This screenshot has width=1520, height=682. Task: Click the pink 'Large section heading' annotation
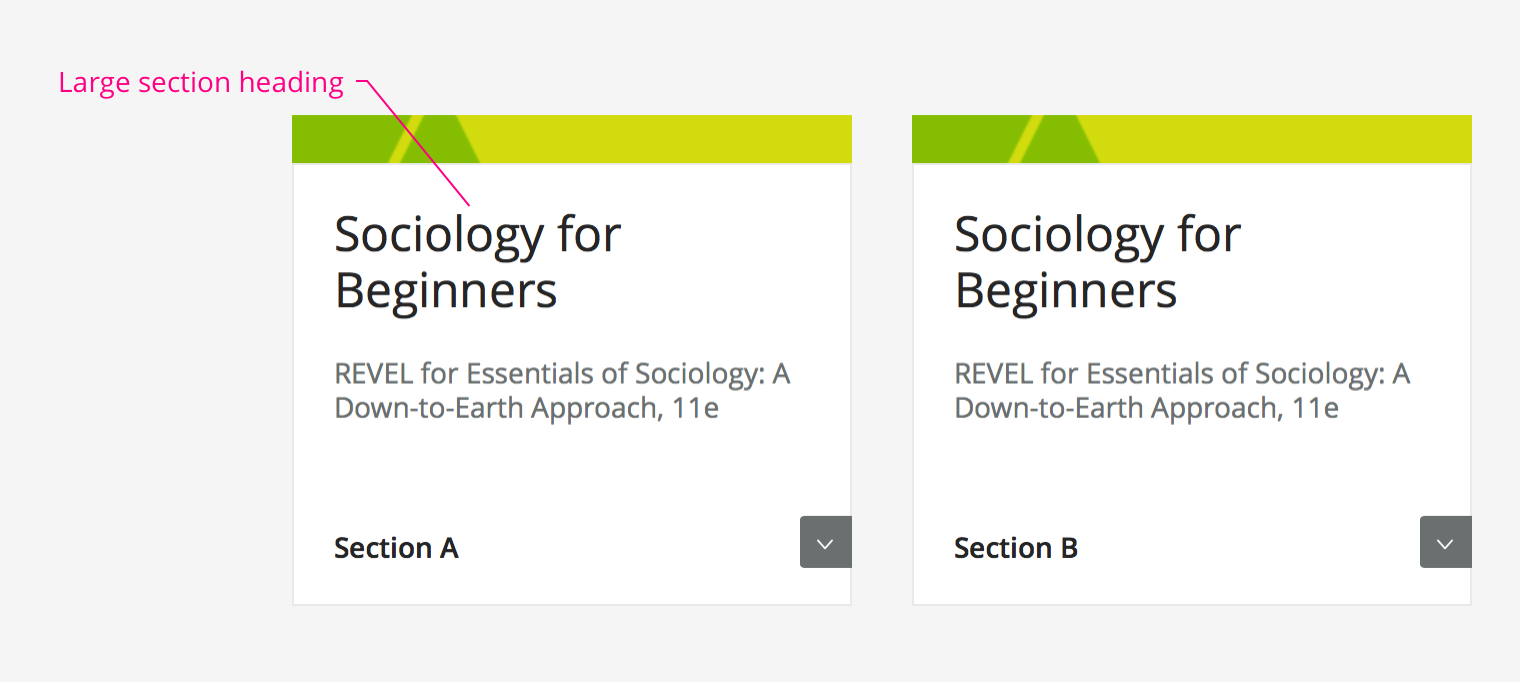pos(201,83)
